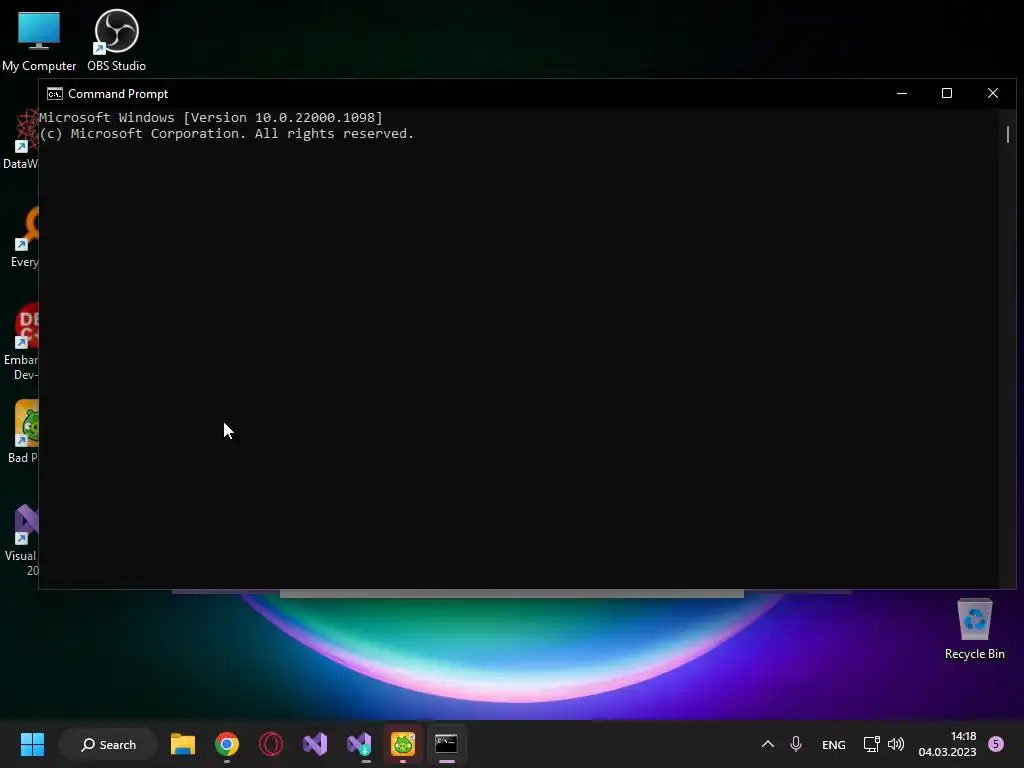1024x768 pixels.
Task: Select the Bad Piggies desktop shortcut
Action: pyautogui.click(x=24, y=432)
